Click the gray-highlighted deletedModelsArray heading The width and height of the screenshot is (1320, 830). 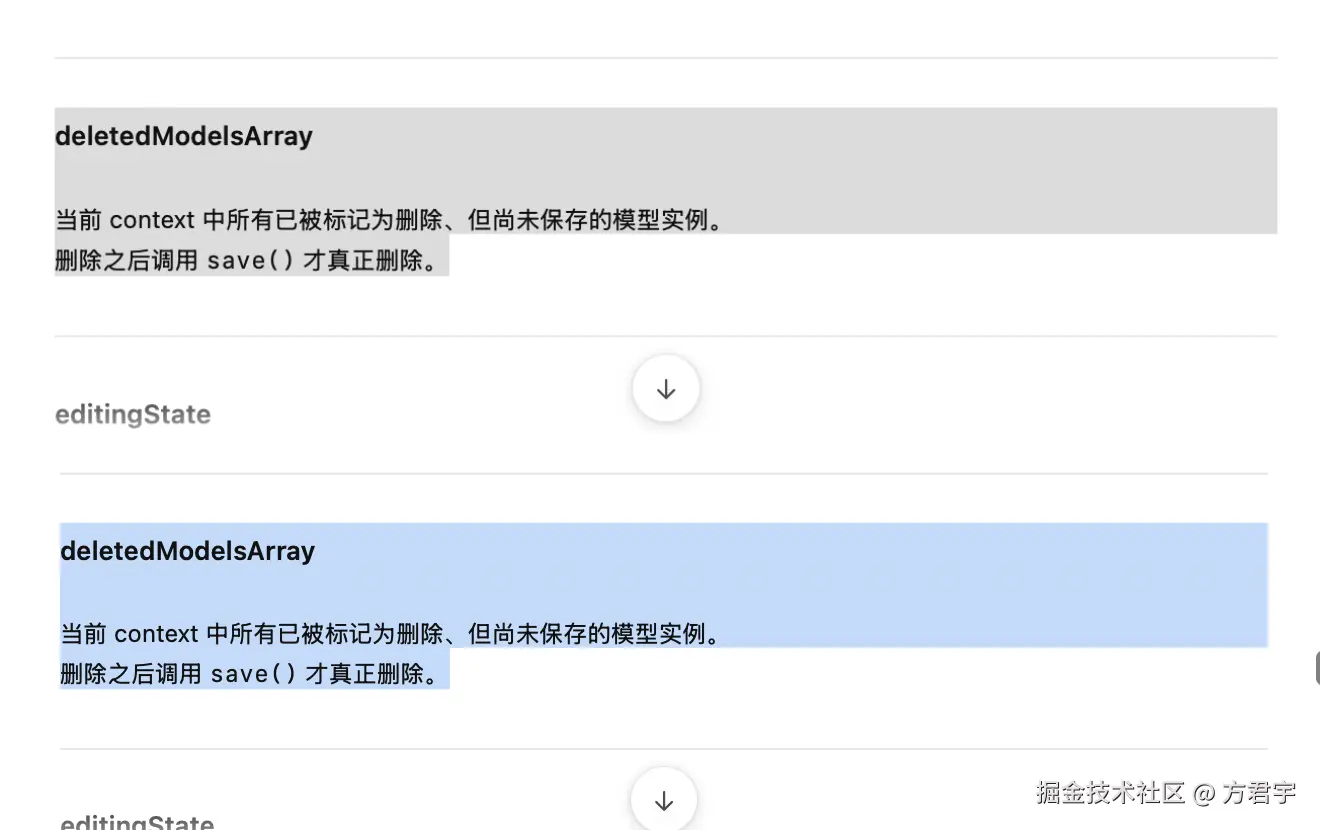[x=184, y=136]
